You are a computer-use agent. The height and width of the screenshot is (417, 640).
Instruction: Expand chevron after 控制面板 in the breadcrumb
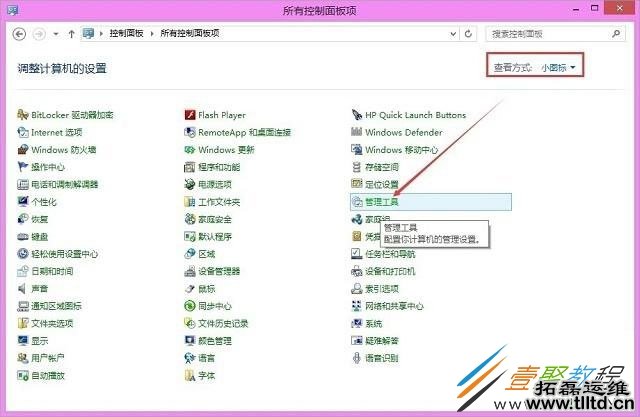(x=152, y=33)
